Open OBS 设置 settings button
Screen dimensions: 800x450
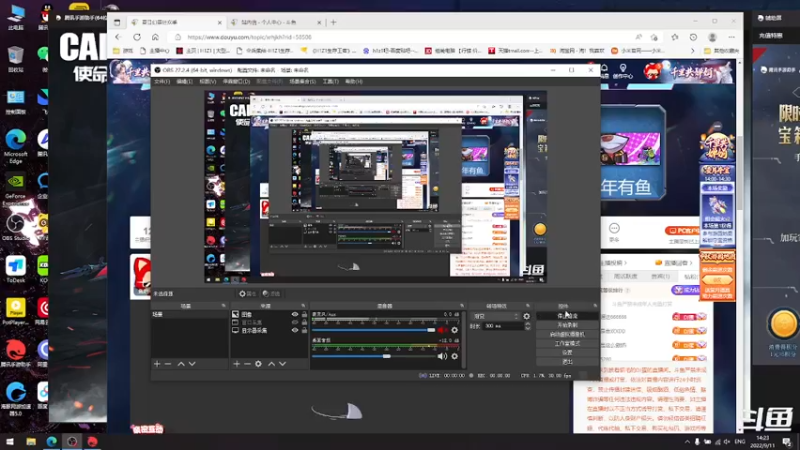point(567,353)
